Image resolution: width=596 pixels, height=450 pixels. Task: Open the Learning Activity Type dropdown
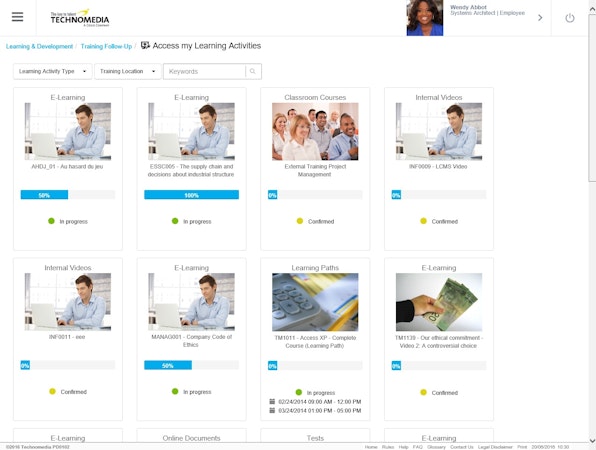pyautogui.click(x=53, y=71)
